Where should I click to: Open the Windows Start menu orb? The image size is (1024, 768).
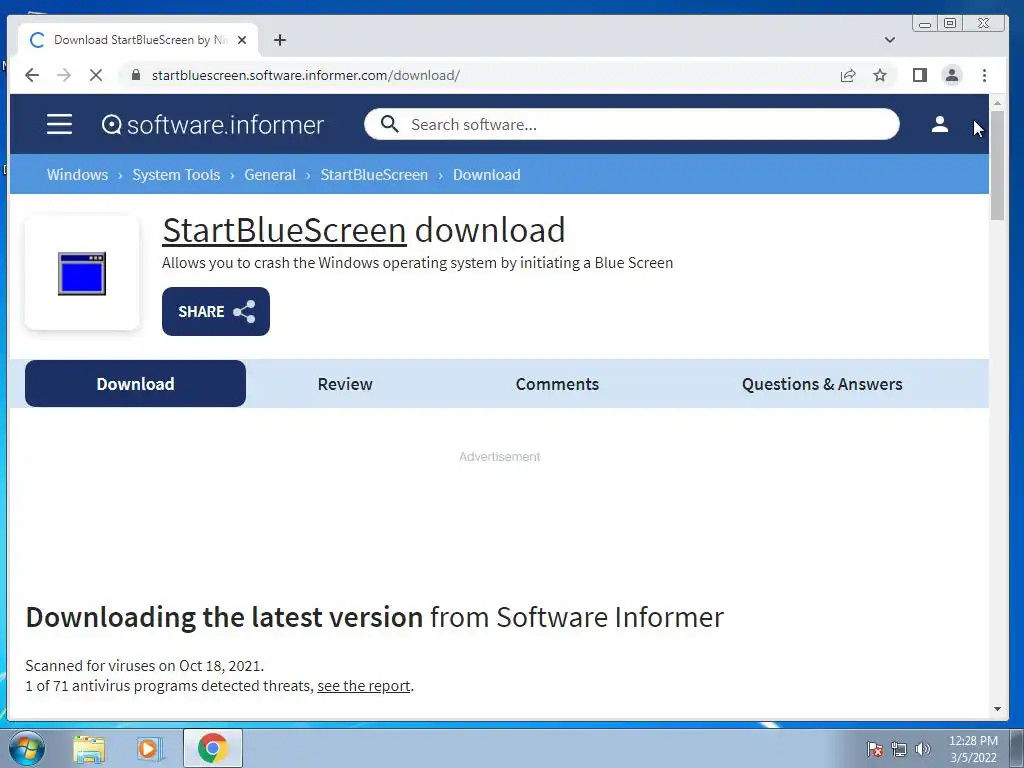click(x=27, y=748)
